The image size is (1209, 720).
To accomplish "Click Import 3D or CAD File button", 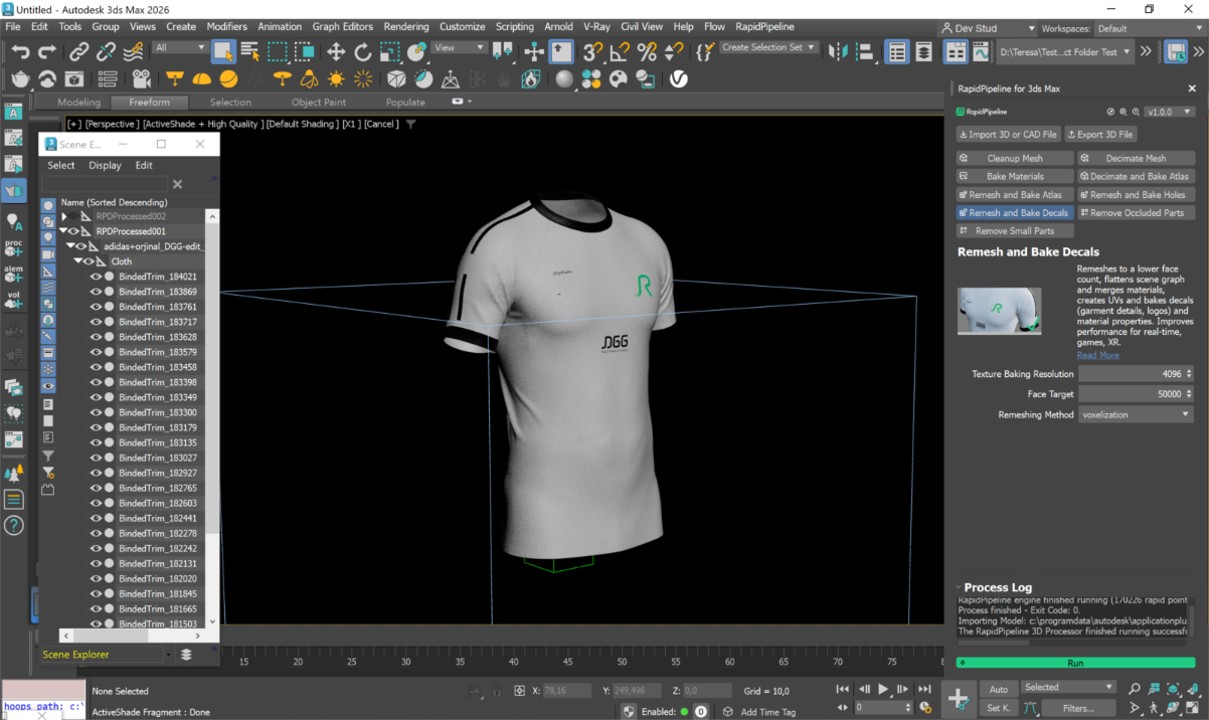I will tap(1008, 134).
